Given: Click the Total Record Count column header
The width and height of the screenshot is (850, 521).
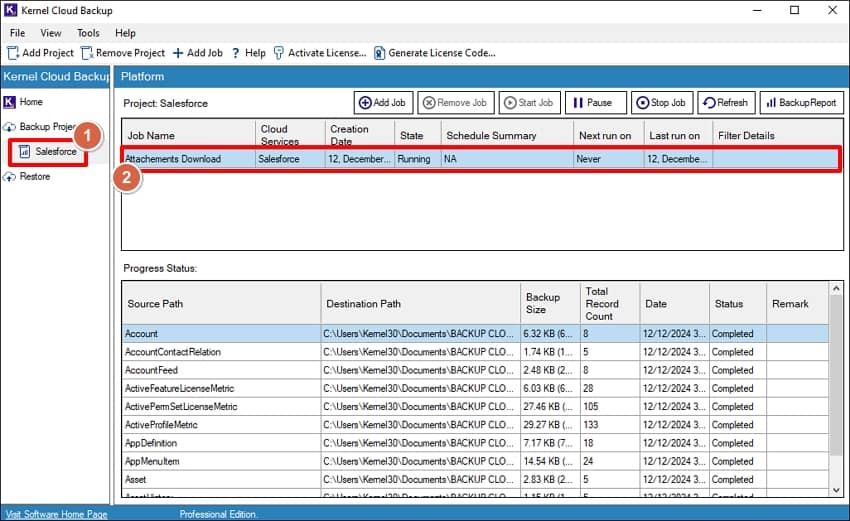Looking at the screenshot, I should click(x=610, y=304).
